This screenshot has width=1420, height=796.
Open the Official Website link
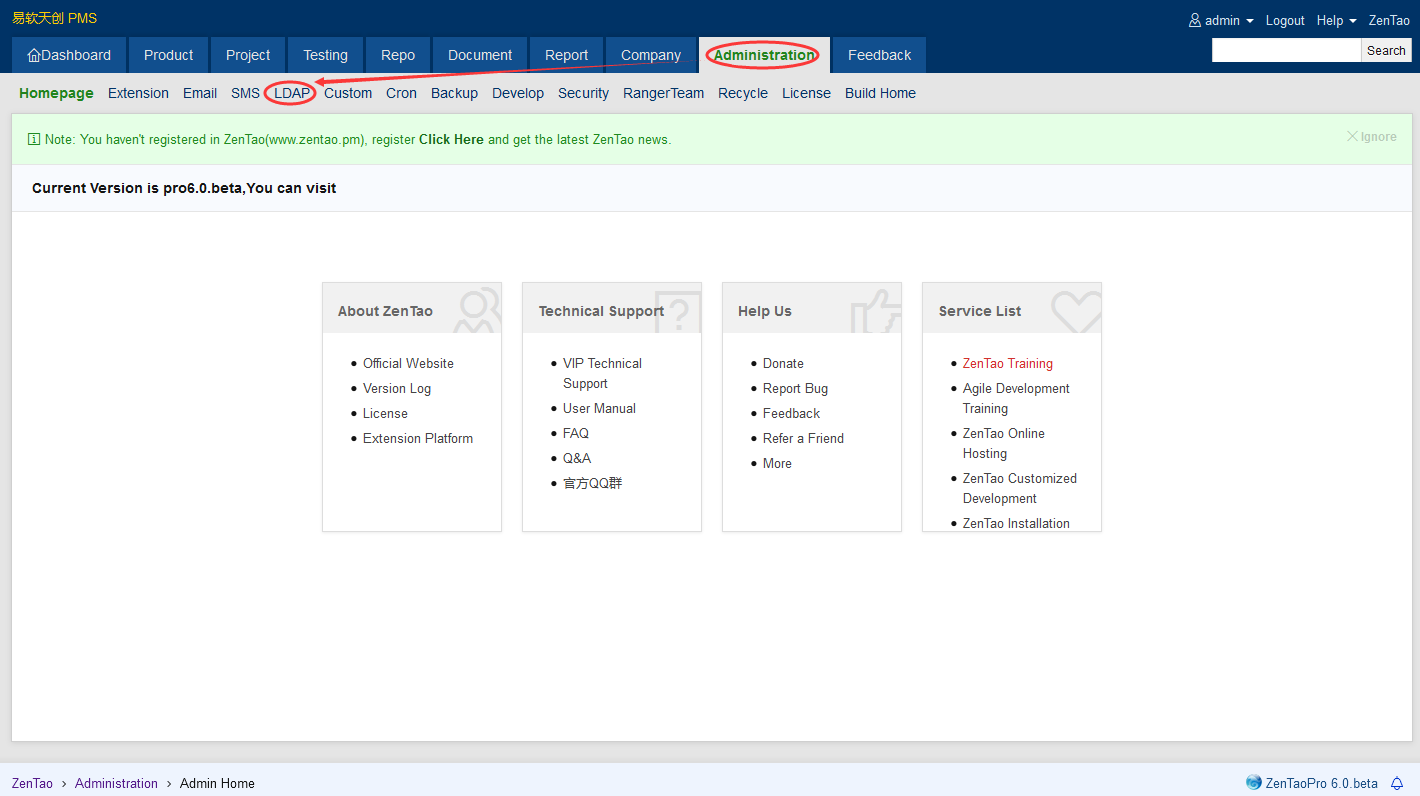(x=408, y=363)
